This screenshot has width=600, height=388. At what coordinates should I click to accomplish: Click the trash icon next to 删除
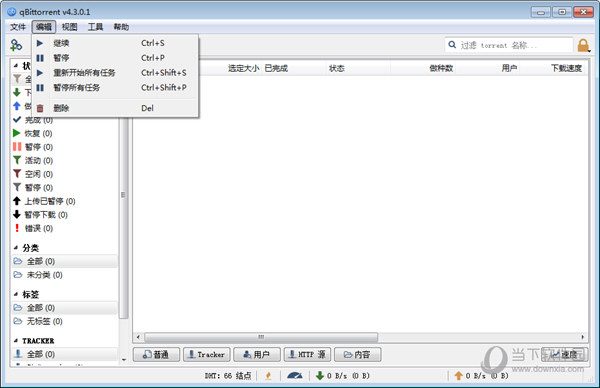pos(40,108)
